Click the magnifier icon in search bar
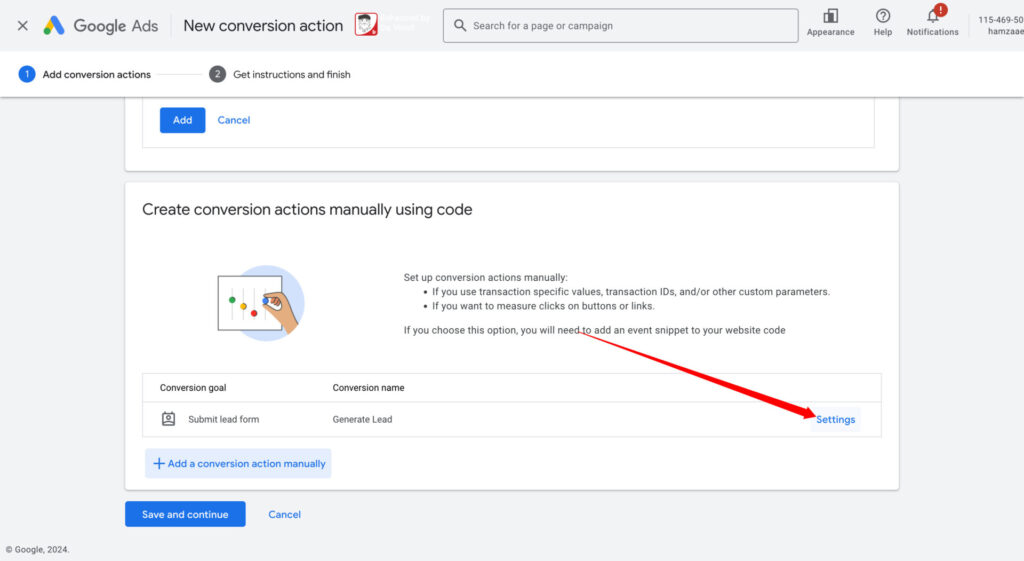This screenshot has height=561, width=1024. pos(460,26)
